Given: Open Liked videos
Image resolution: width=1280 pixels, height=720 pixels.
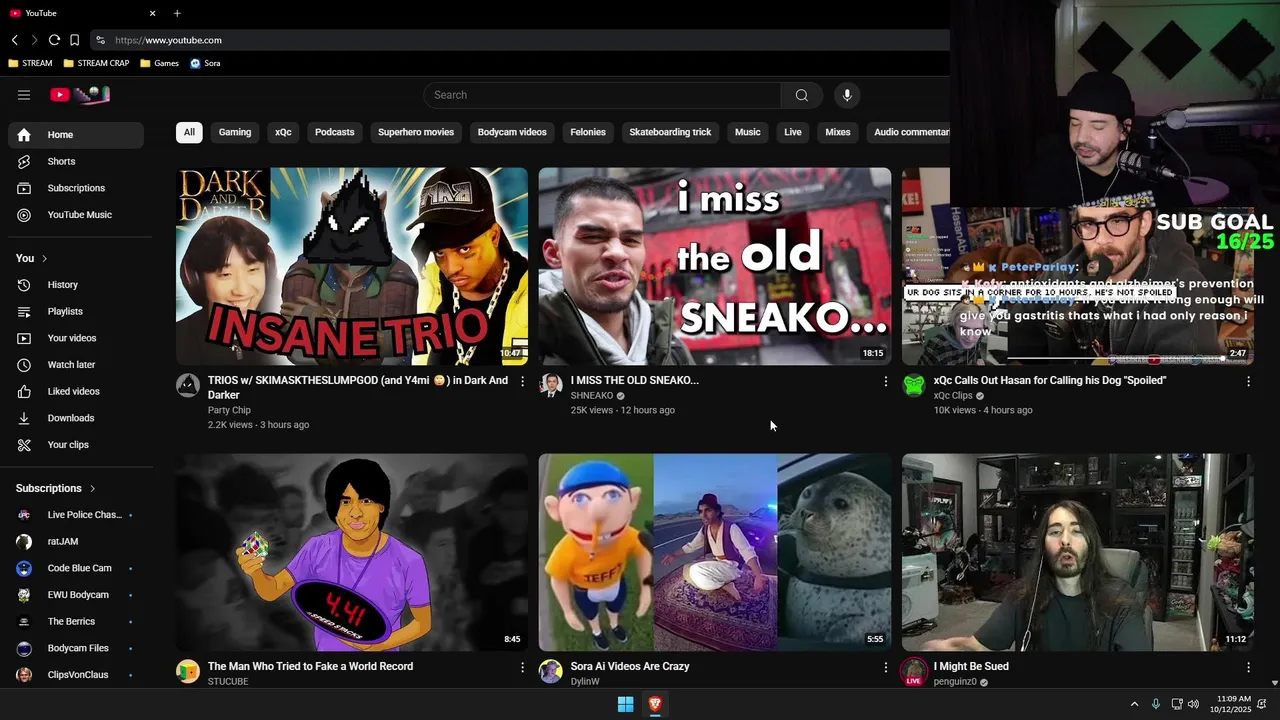Looking at the screenshot, I should [76, 391].
